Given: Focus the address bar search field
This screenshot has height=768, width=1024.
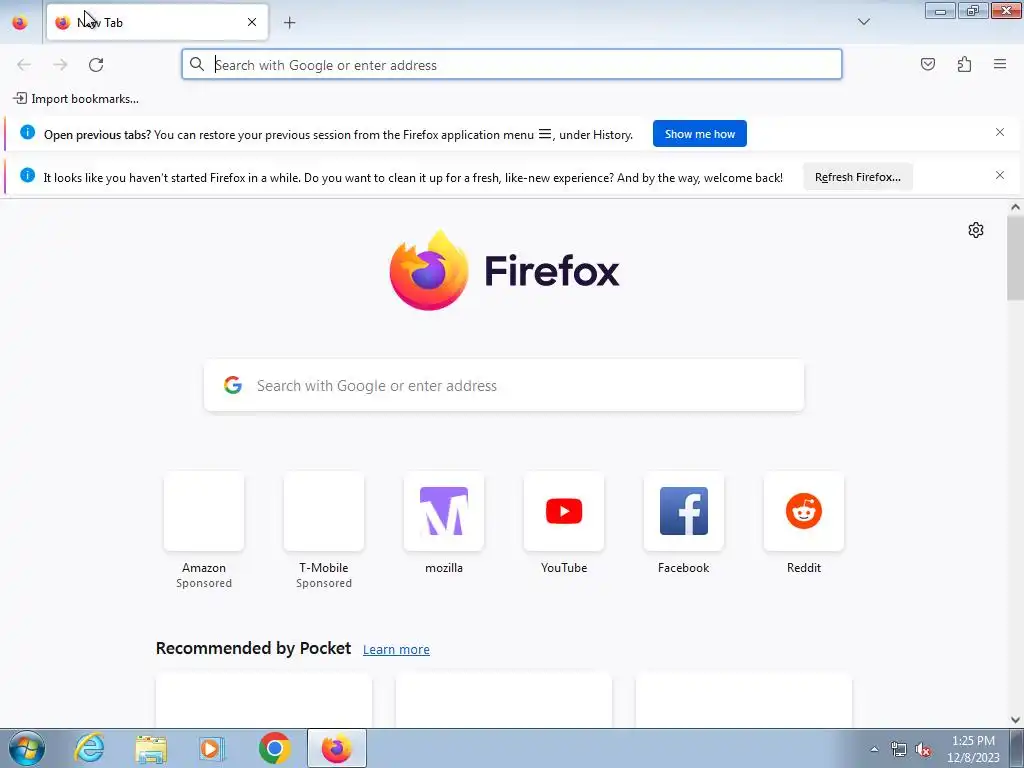Looking at the screenshot, I should tap(511, 65).
